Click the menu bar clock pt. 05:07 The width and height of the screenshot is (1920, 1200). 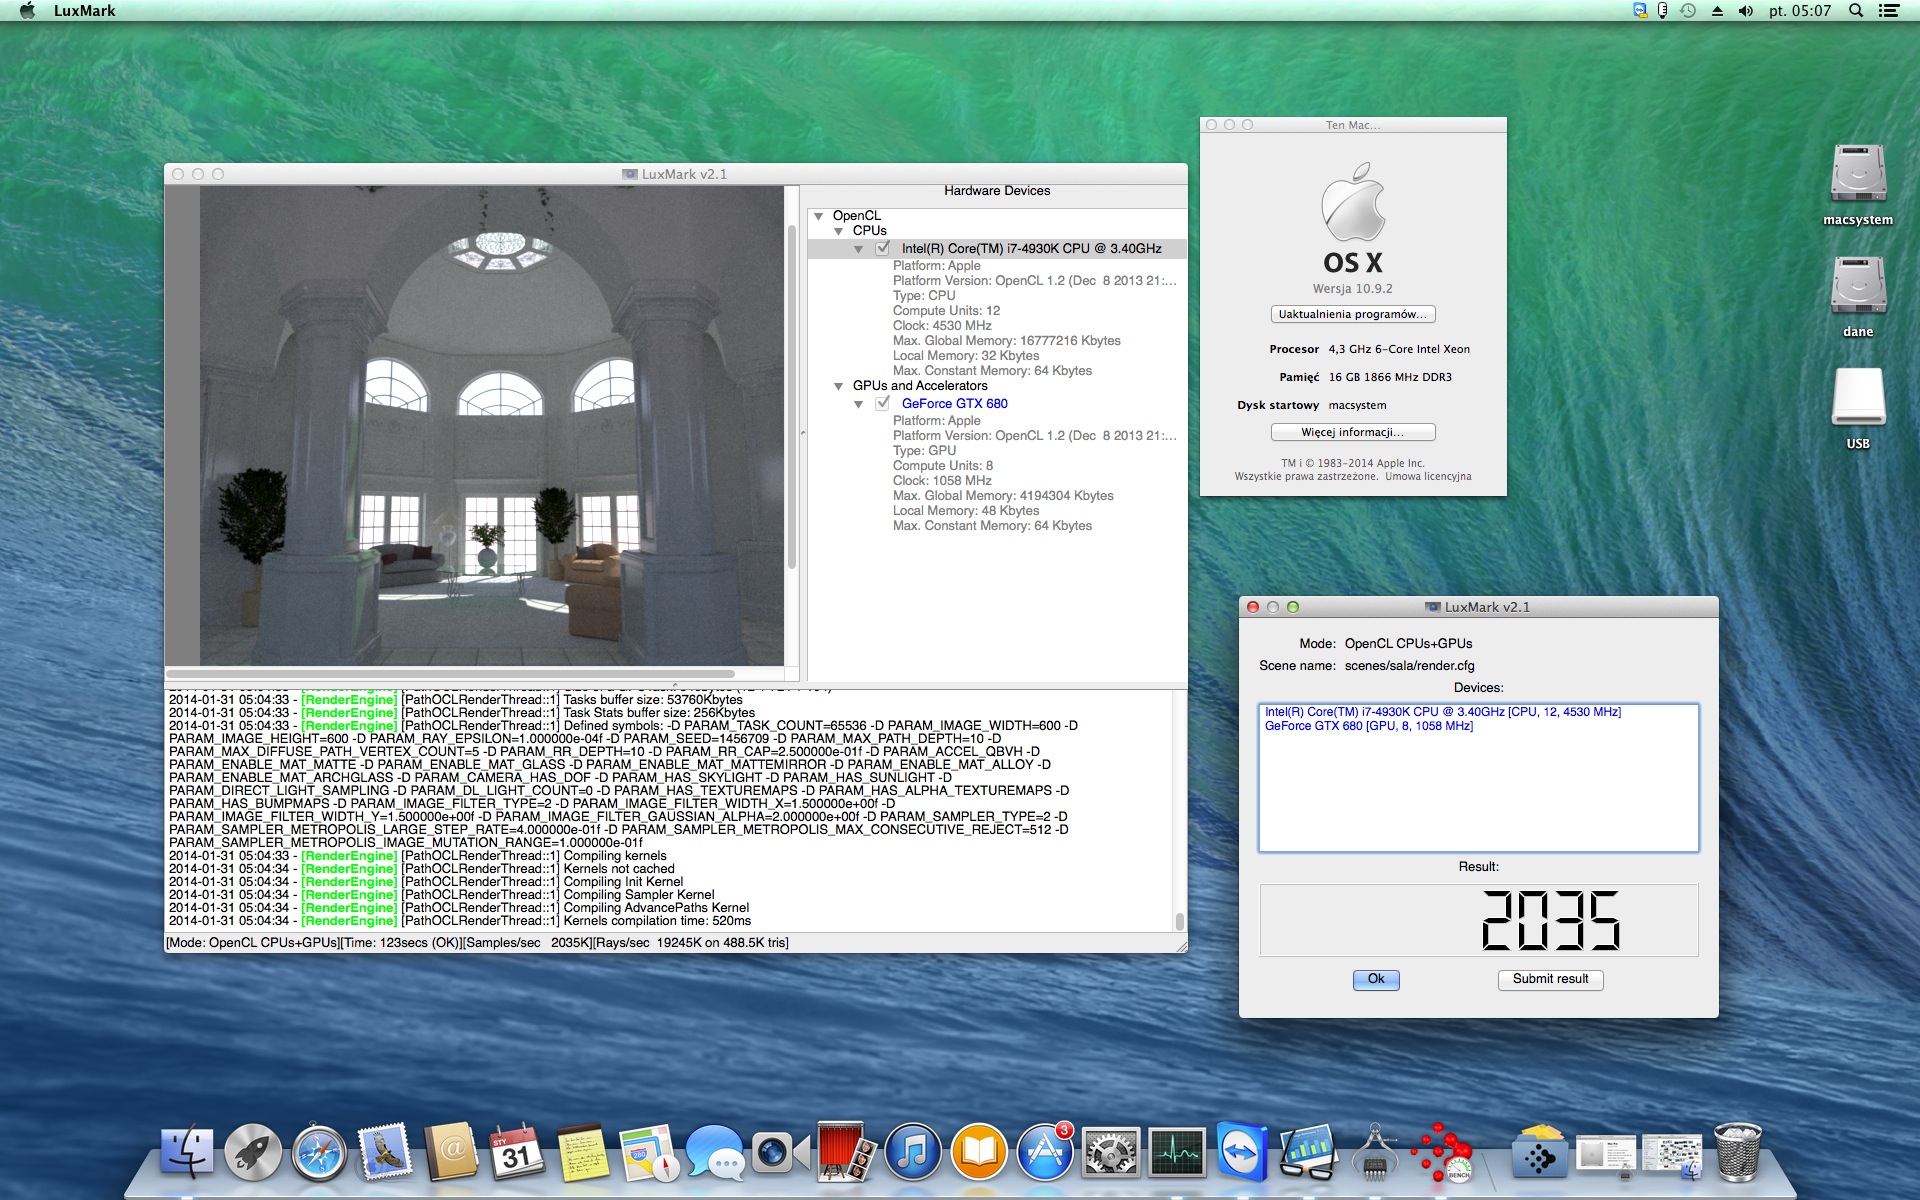pyautogui.click(x=1800, y=11)
